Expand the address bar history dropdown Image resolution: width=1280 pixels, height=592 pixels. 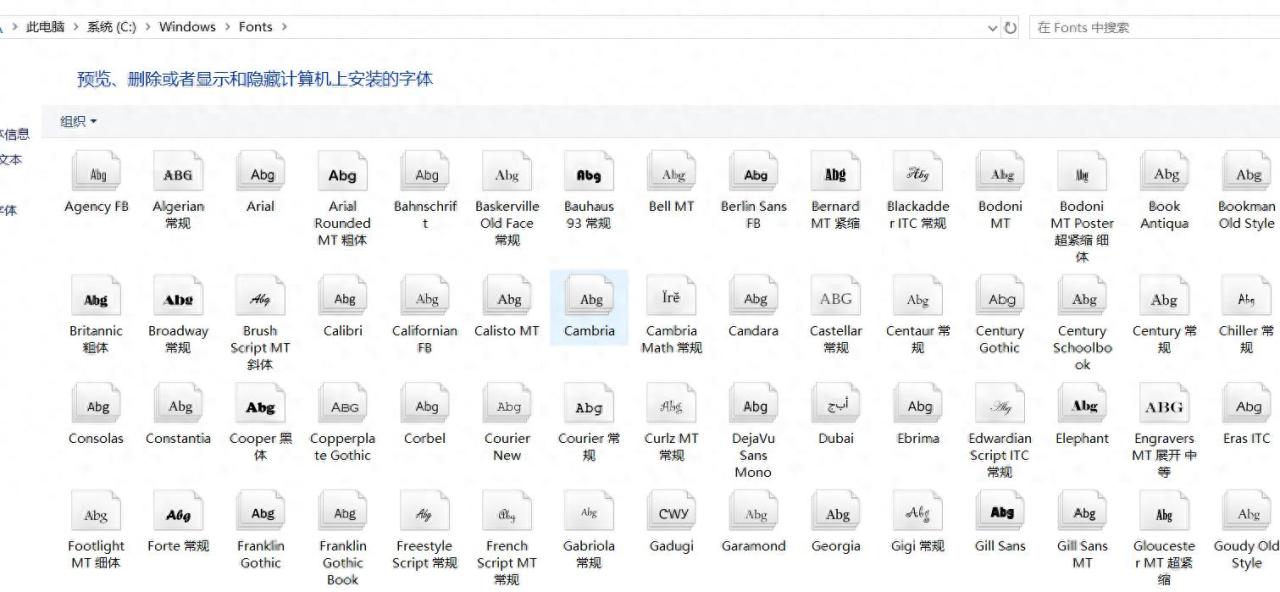(992, 28)
